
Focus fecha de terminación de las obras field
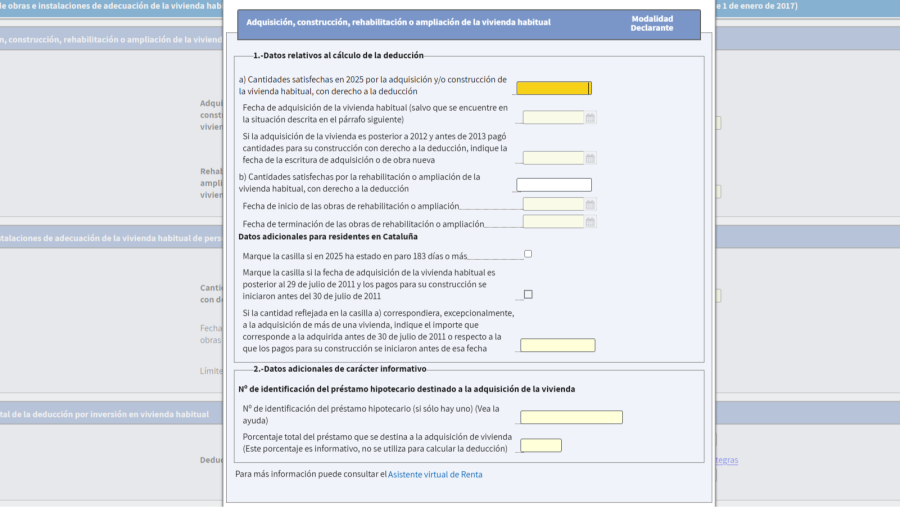pyautogui.click(x=553, y=222)
